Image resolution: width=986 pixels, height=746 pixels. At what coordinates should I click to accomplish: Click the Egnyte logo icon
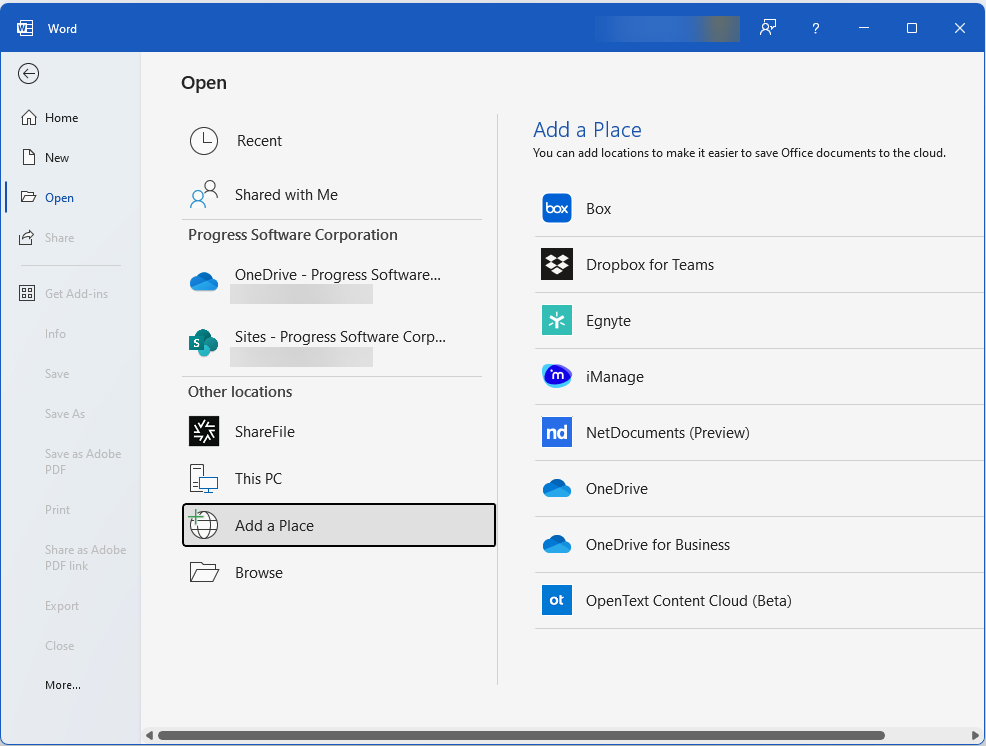(557, 320)
